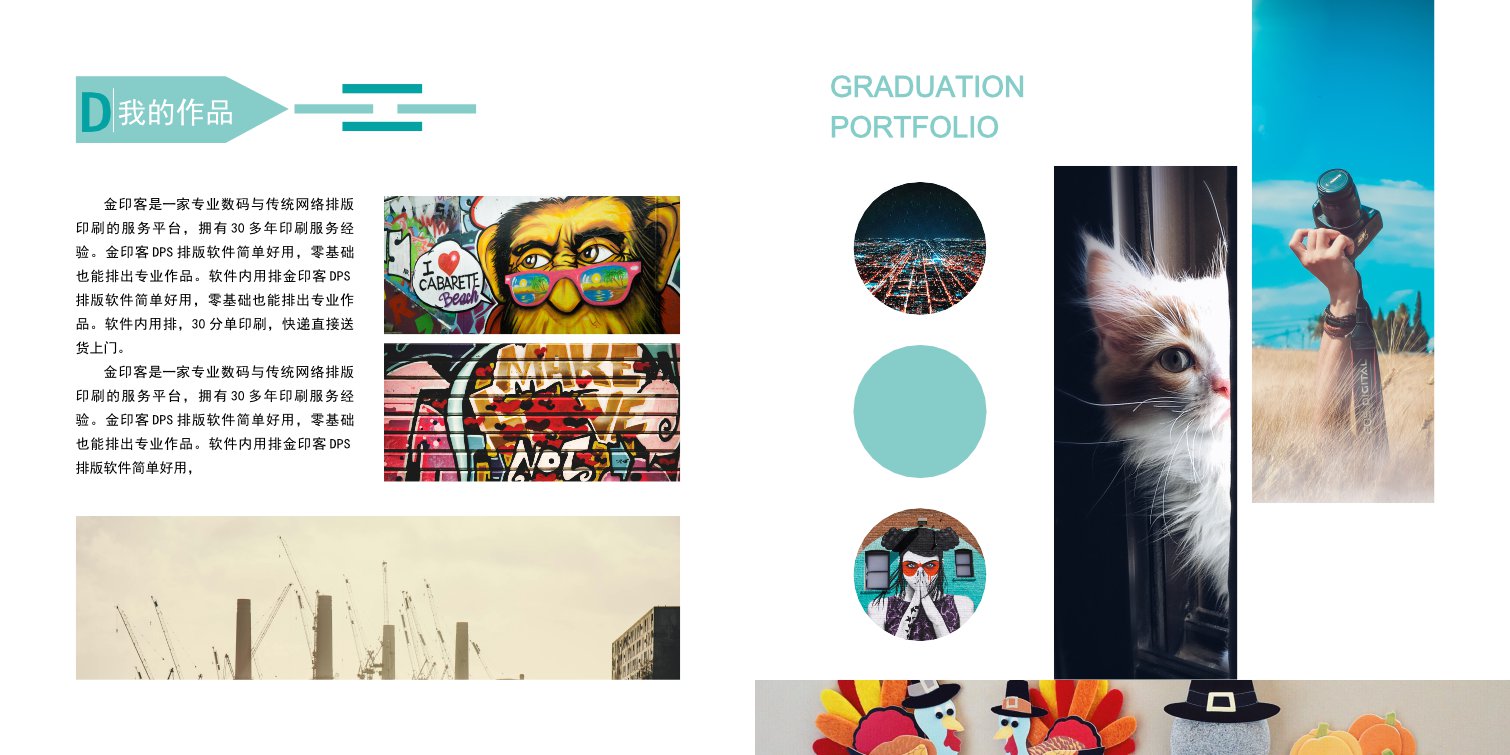Click the GRADUATION title text
Image resolution: width=1510 pixels, height=755 pixels.
[927, 87]
